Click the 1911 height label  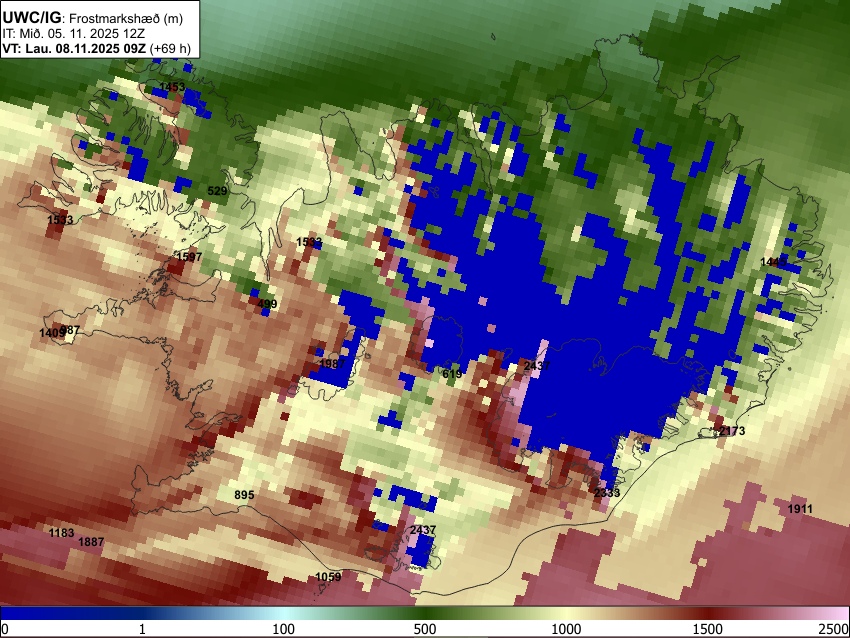click(800, 508)
